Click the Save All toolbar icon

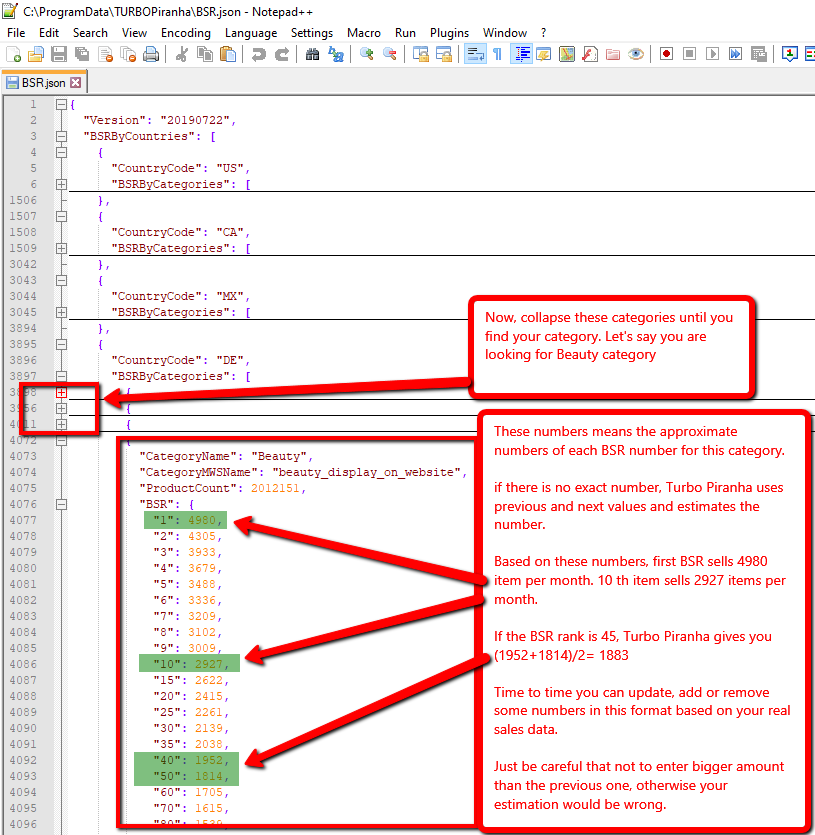point(82,54)
